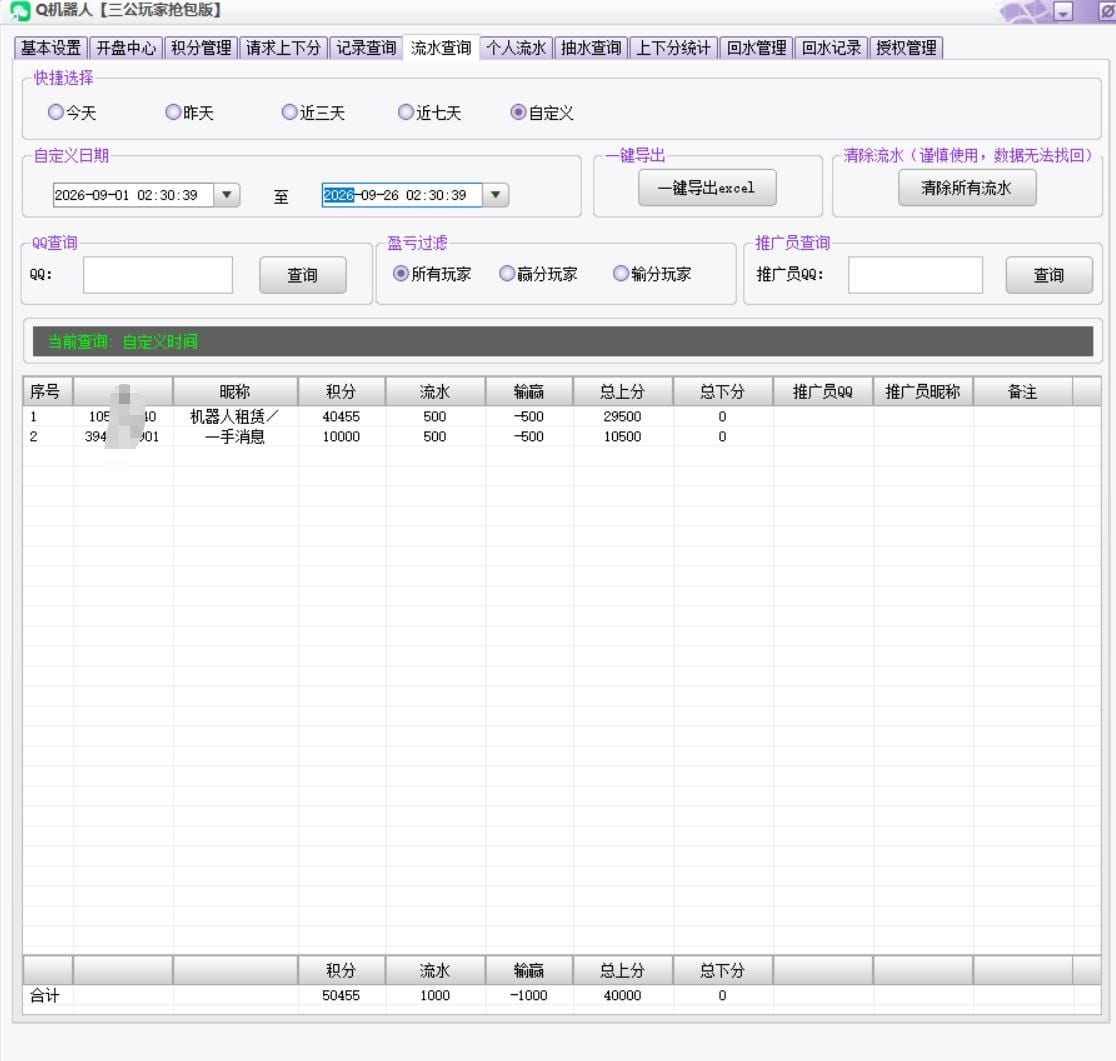Switch to the 授权管理 tab
The height and width of the screenshot is (1061, 1116).
906,48
